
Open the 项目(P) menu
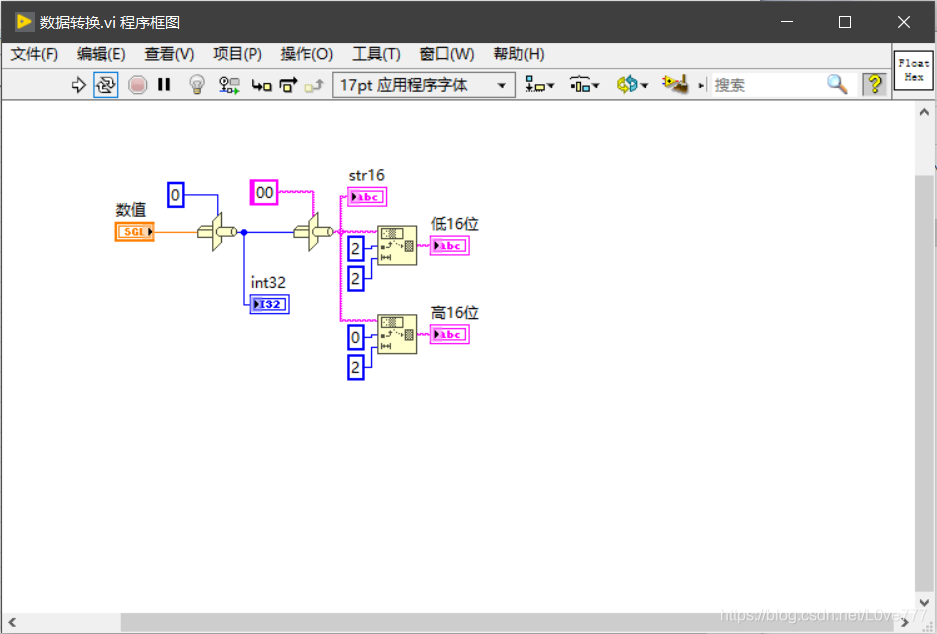[x=237, y=54]
